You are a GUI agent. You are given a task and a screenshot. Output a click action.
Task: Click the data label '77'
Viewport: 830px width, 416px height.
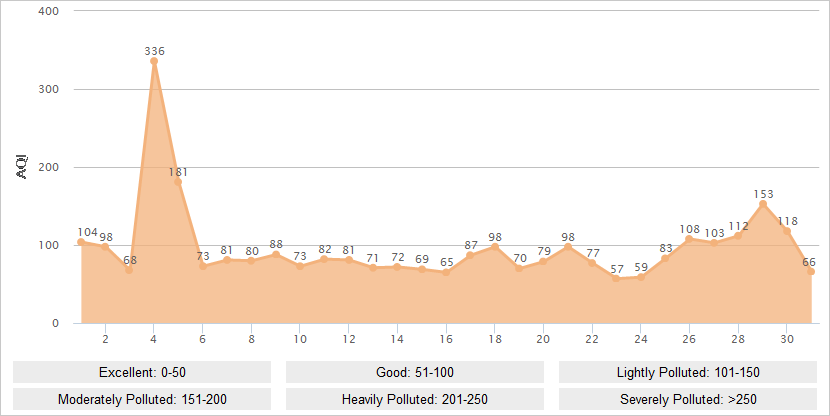click(x=593, y=253)
